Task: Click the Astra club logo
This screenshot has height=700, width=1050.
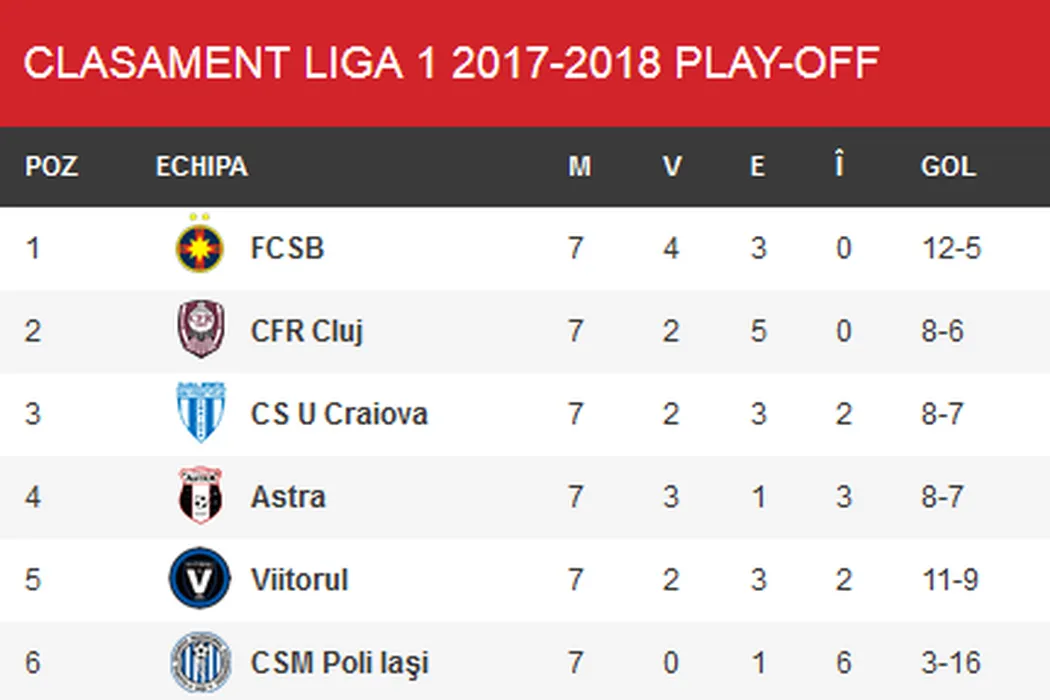Action: [x=200, y=496]
